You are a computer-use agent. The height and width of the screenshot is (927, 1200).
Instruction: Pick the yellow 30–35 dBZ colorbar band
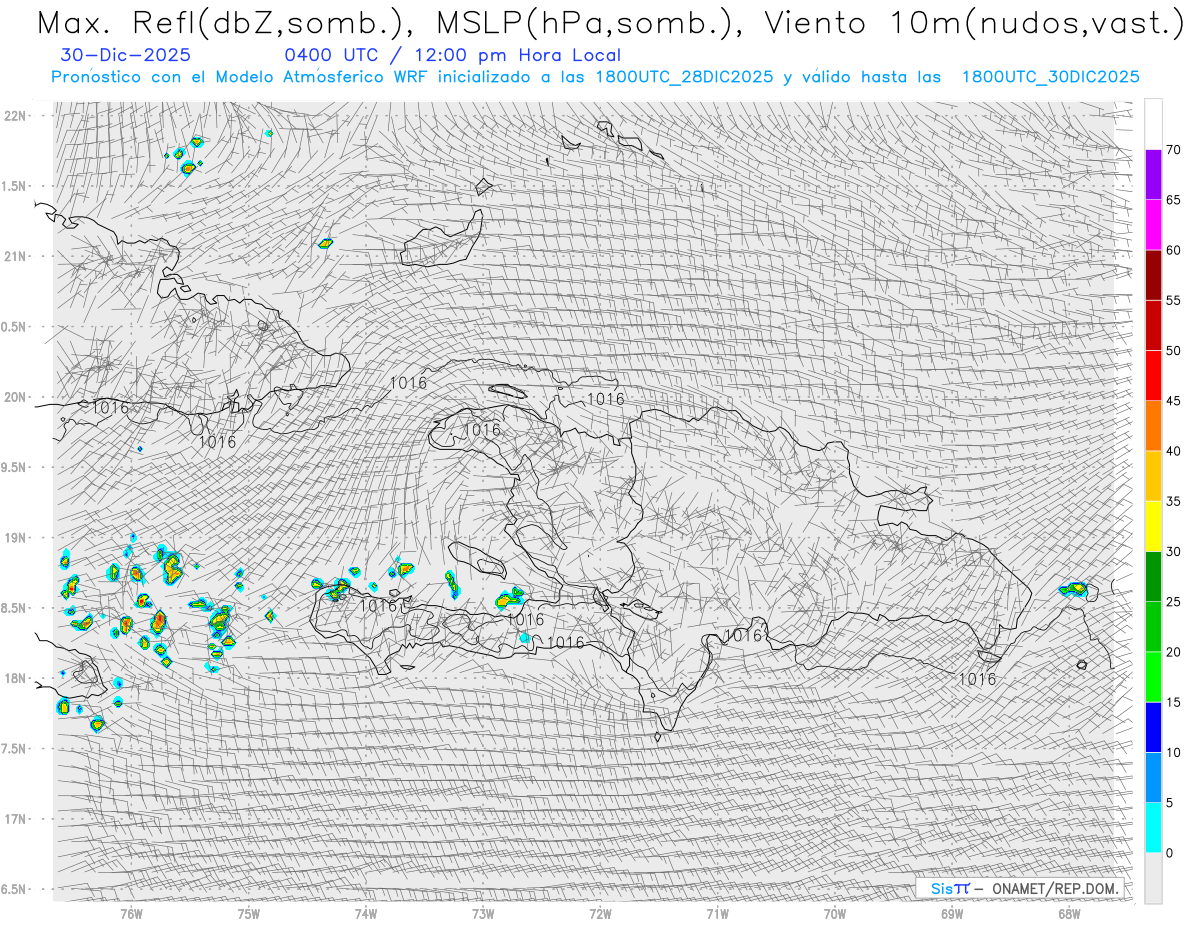[1153, 526]
